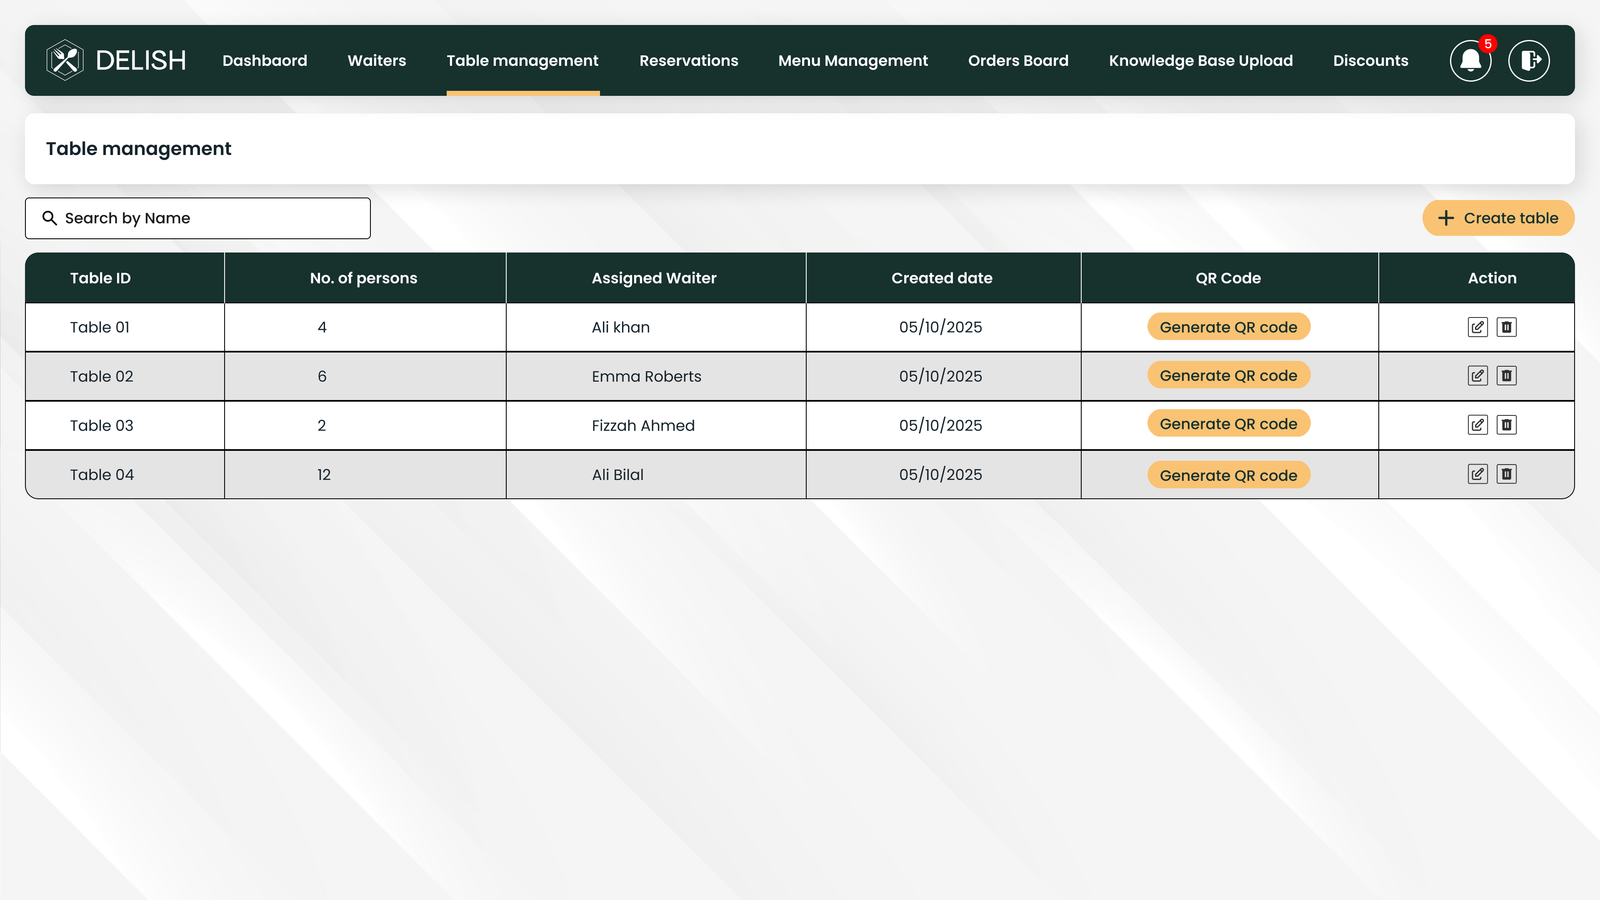Delete Table 01 row

point(1507,327)
